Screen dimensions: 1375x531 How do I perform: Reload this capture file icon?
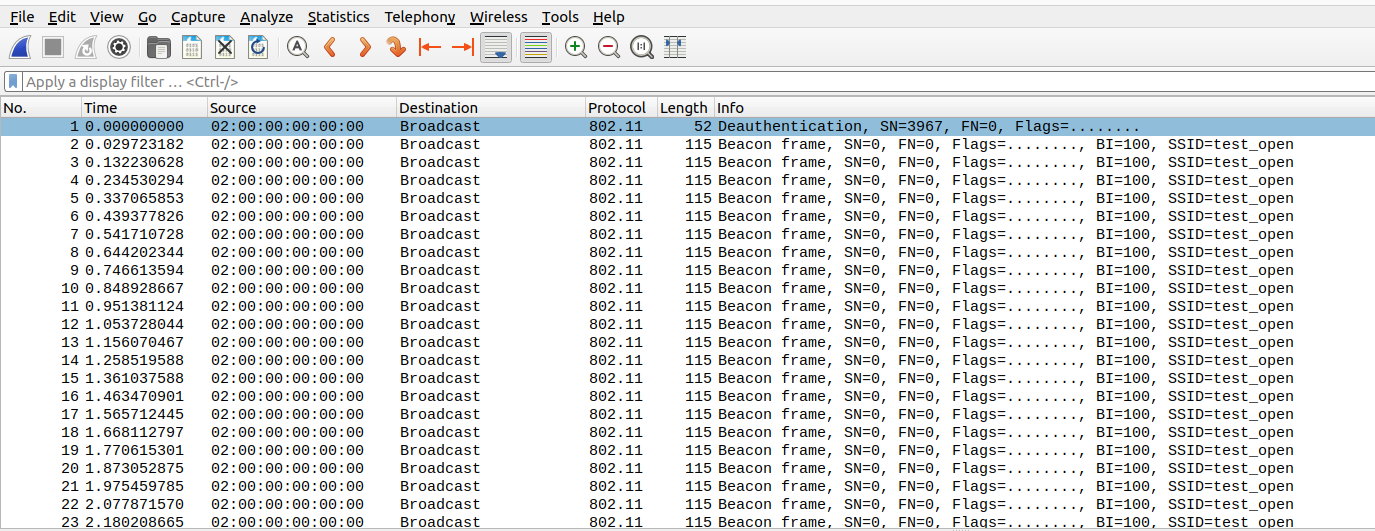(258, 47)
